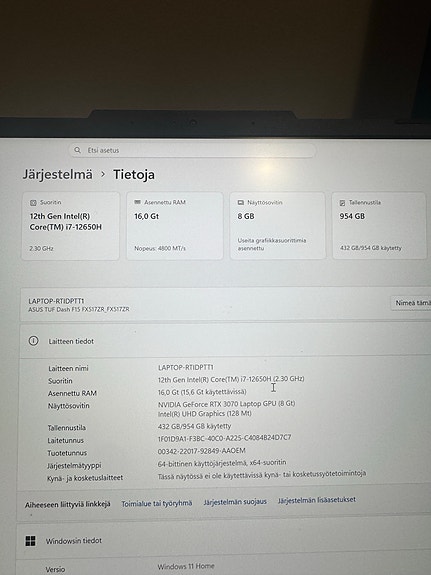Select the '8 GB' display adapter value
Image resolution: width=431 pixels, height=575 pixels.
click(x=246, y=216)
